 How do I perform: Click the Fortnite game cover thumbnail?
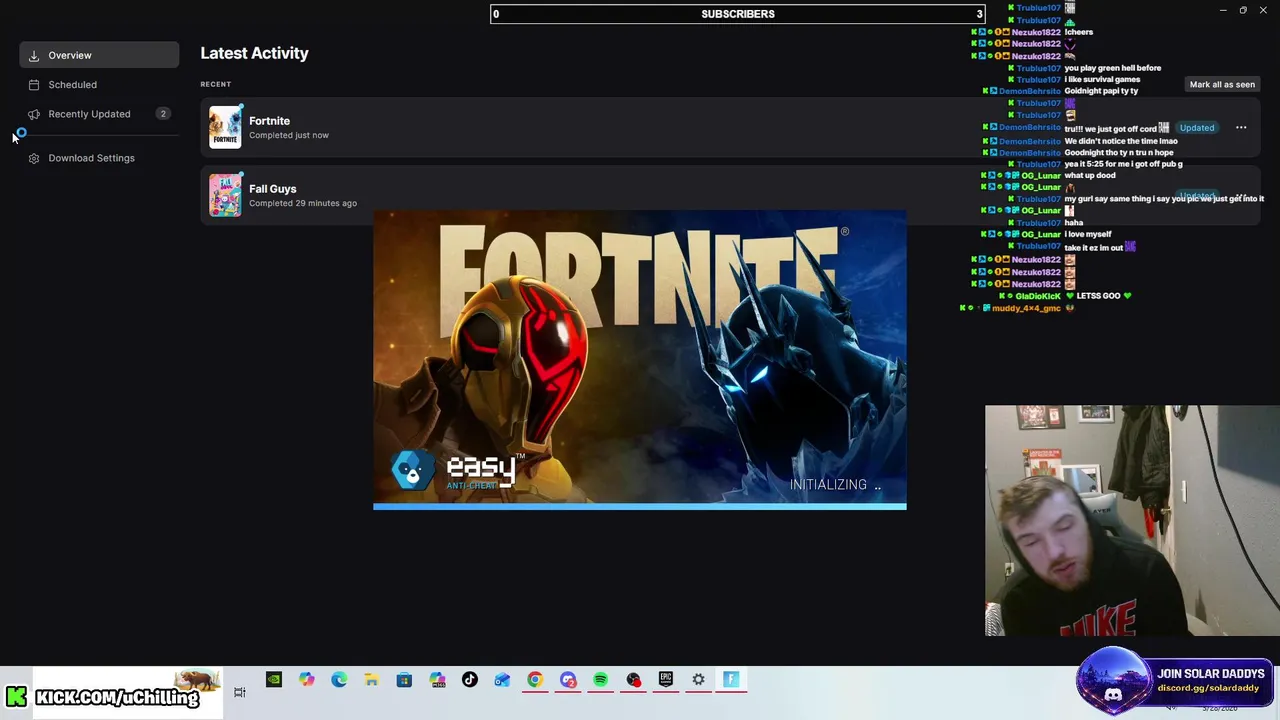pos(225,127)
